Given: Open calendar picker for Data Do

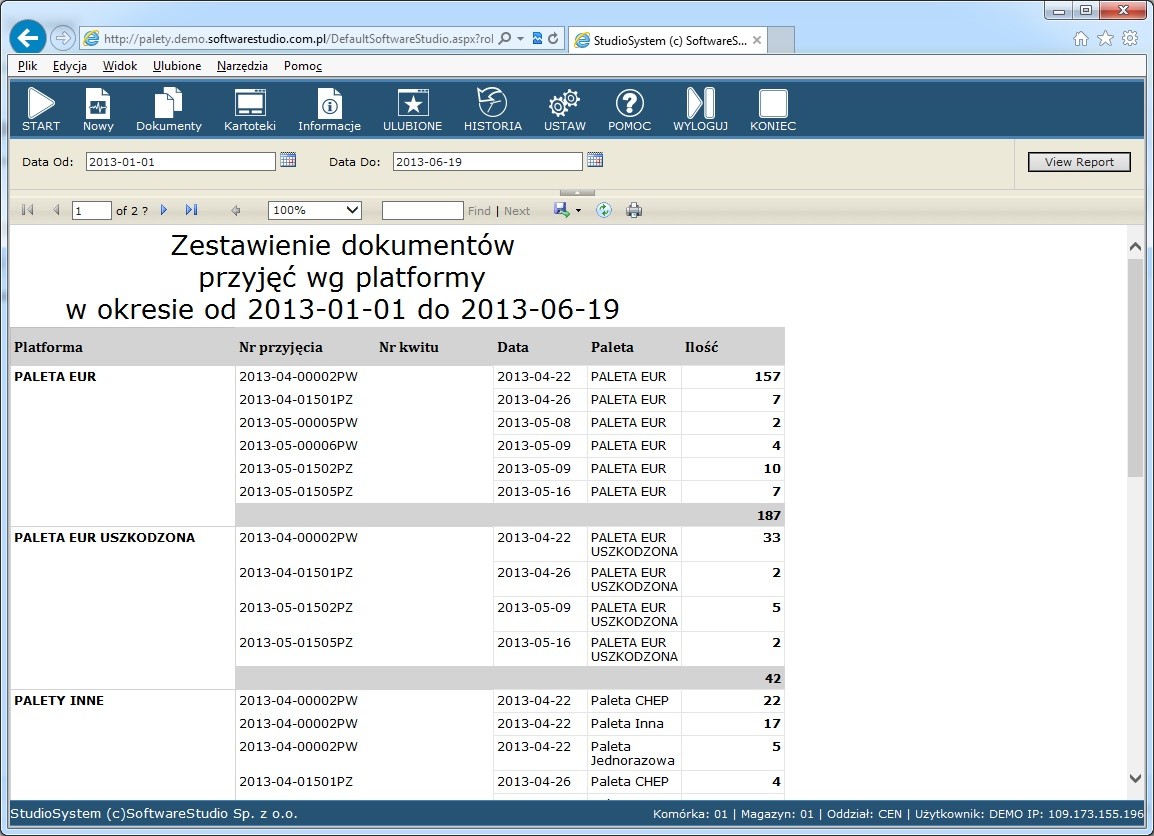Looking at the screenshot, I should pos(595,160).
